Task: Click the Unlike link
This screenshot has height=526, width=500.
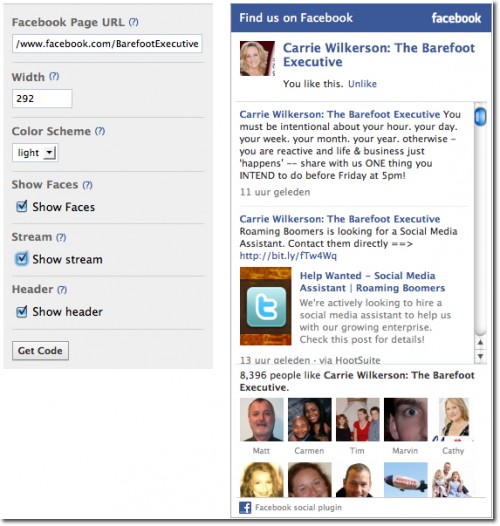Action: click(362, 84)
